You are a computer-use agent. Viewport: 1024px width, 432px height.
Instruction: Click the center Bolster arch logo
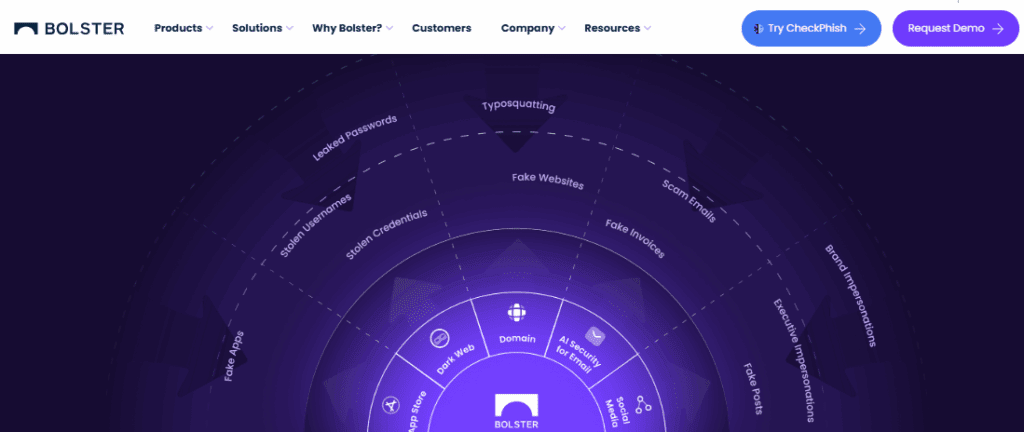[517, 405]
